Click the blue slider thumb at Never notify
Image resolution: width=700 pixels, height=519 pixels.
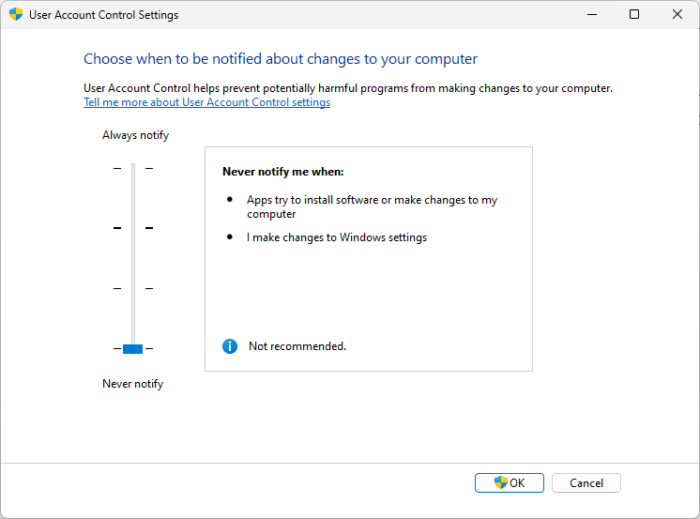coord(133,348)
